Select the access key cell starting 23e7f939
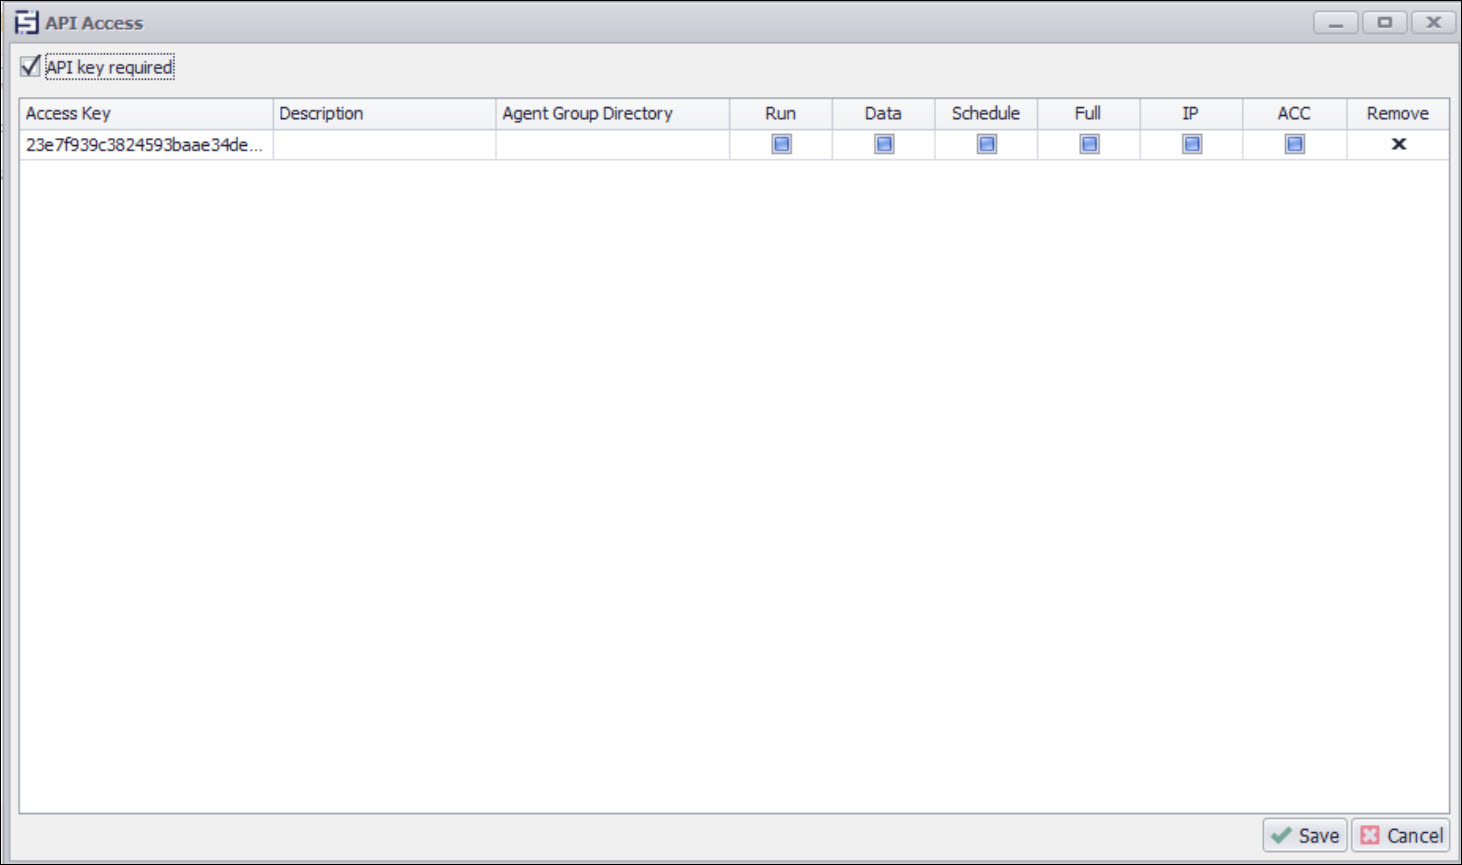The height and width of the screenshot is (865, 1462). tap(145, 145)
